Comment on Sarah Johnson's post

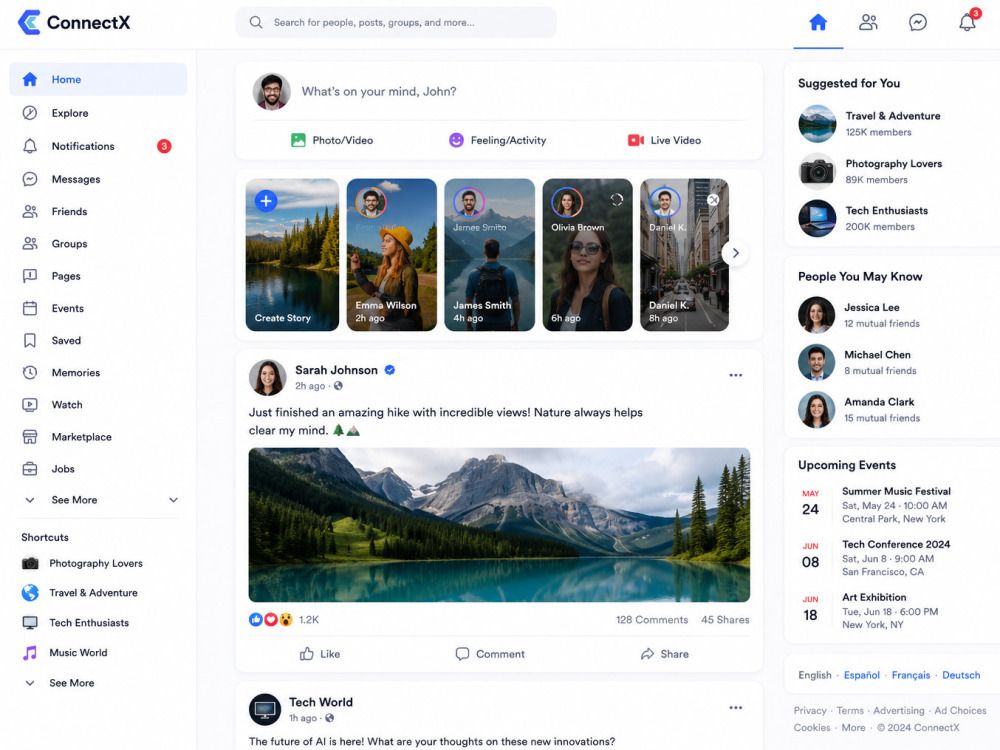click(x=490, y=654)
